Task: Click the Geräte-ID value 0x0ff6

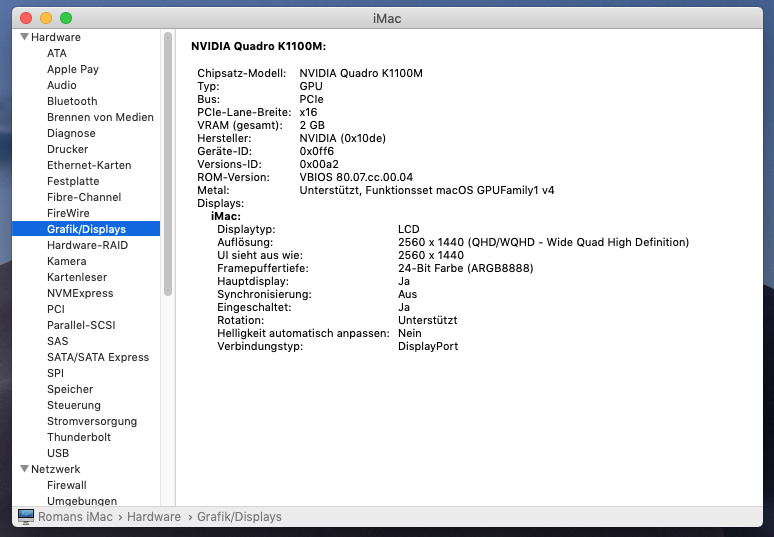Action: pos(316,152)
